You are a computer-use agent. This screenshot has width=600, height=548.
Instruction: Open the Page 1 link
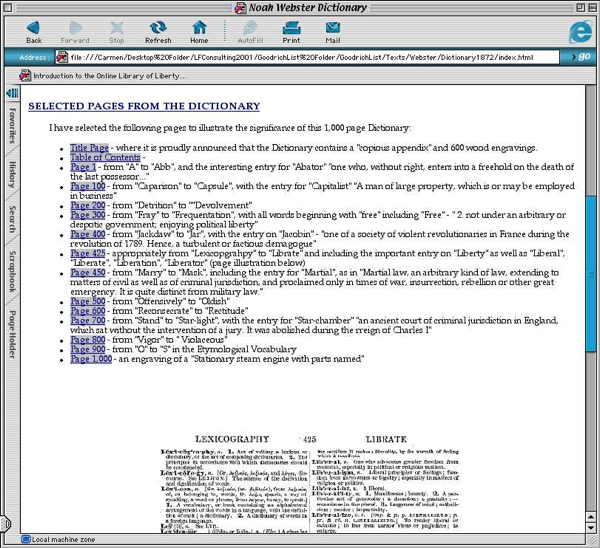coord(83,167)
